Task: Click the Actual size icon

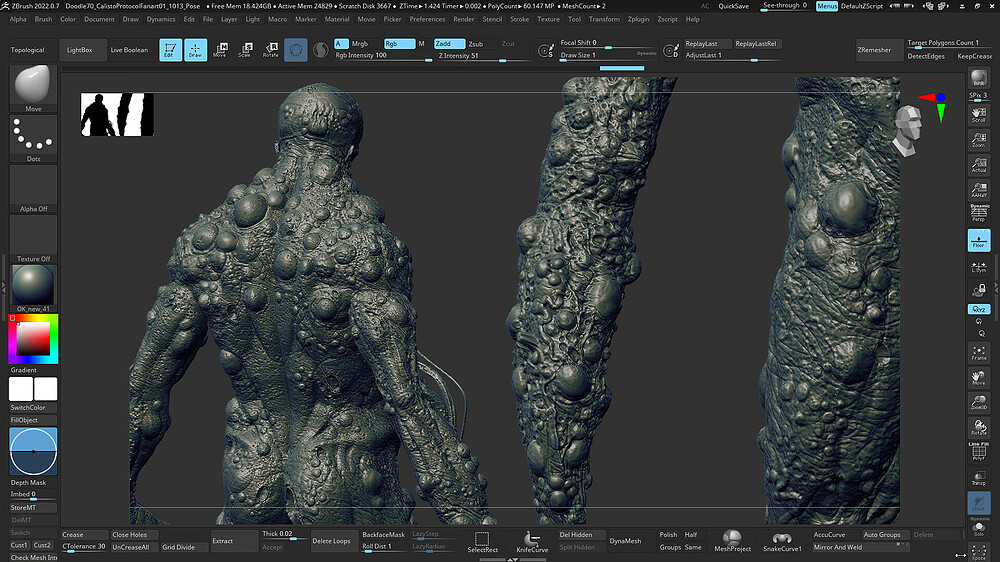Action: pyautogui.click(x=979, y=165)
